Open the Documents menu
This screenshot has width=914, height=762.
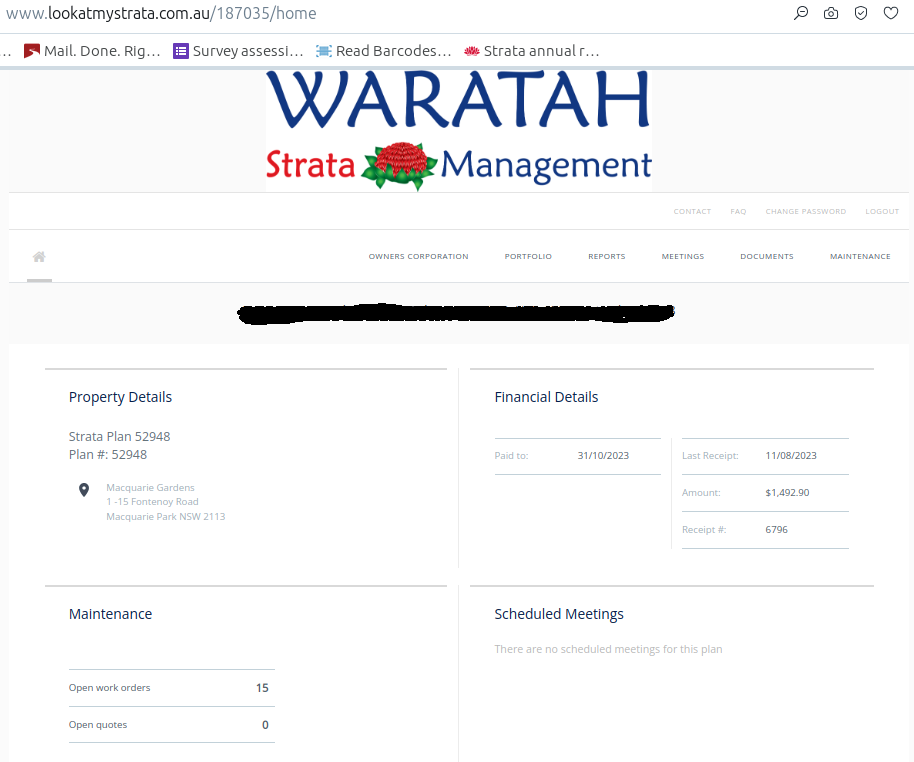point(767,257)
